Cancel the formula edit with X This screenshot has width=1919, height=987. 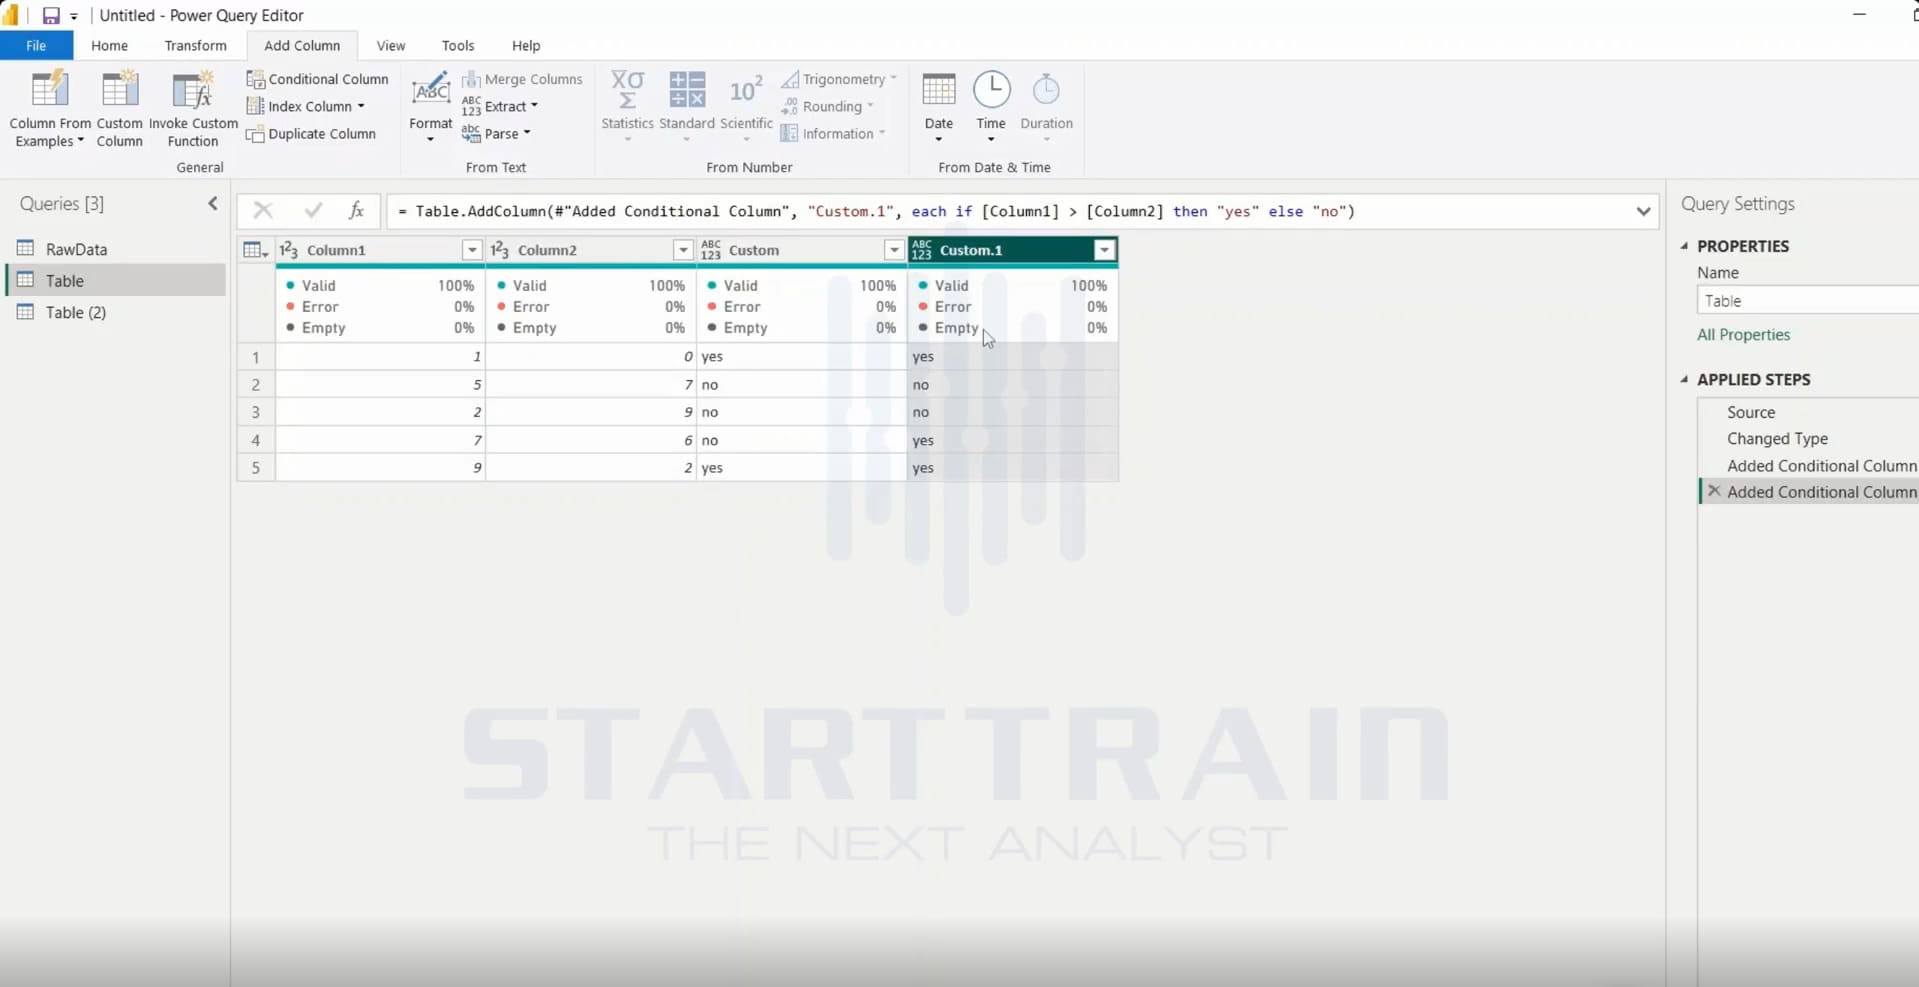(x=263, y=210)
